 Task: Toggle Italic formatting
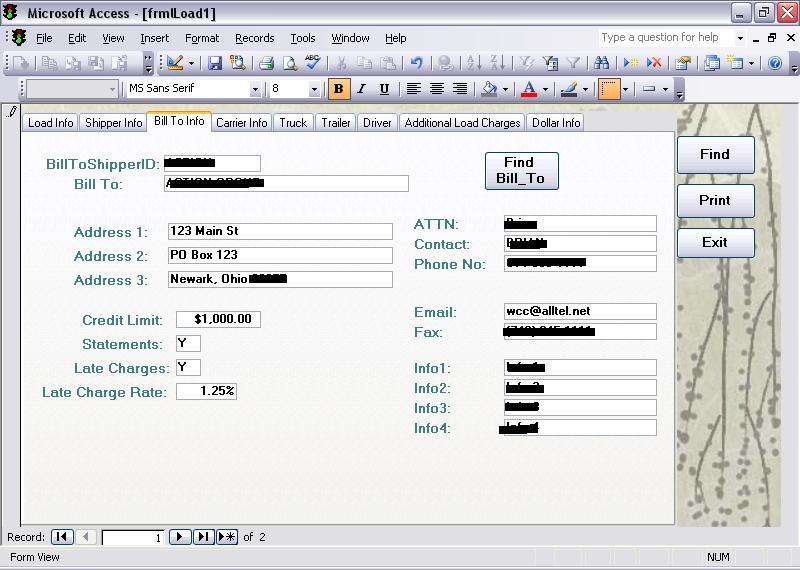pyautogui.click(x=360, y=89)
